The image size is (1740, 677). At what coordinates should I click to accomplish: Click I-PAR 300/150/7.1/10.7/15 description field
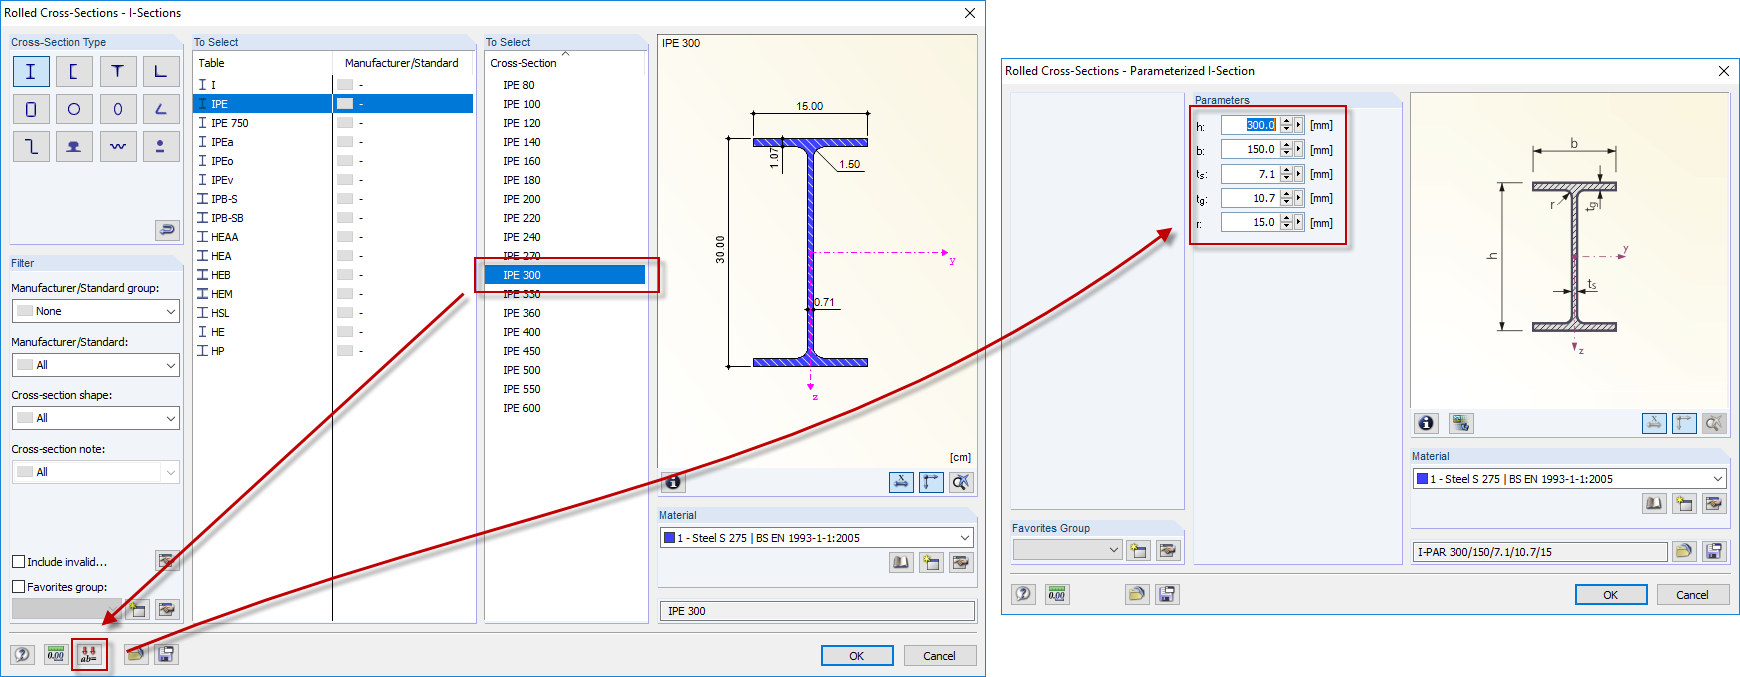[x=1540, y=552]
